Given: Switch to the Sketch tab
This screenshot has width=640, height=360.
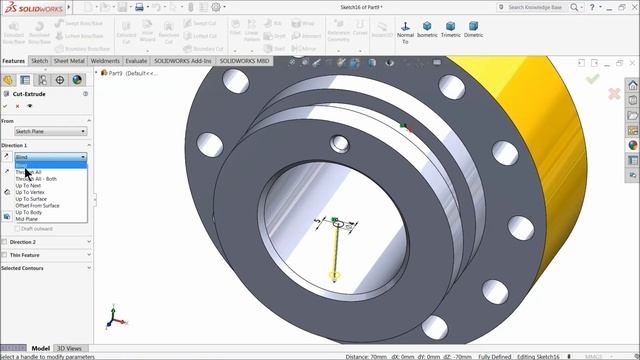Looking at the screenshot, I should pyautogui.click(x=40, y=61).
